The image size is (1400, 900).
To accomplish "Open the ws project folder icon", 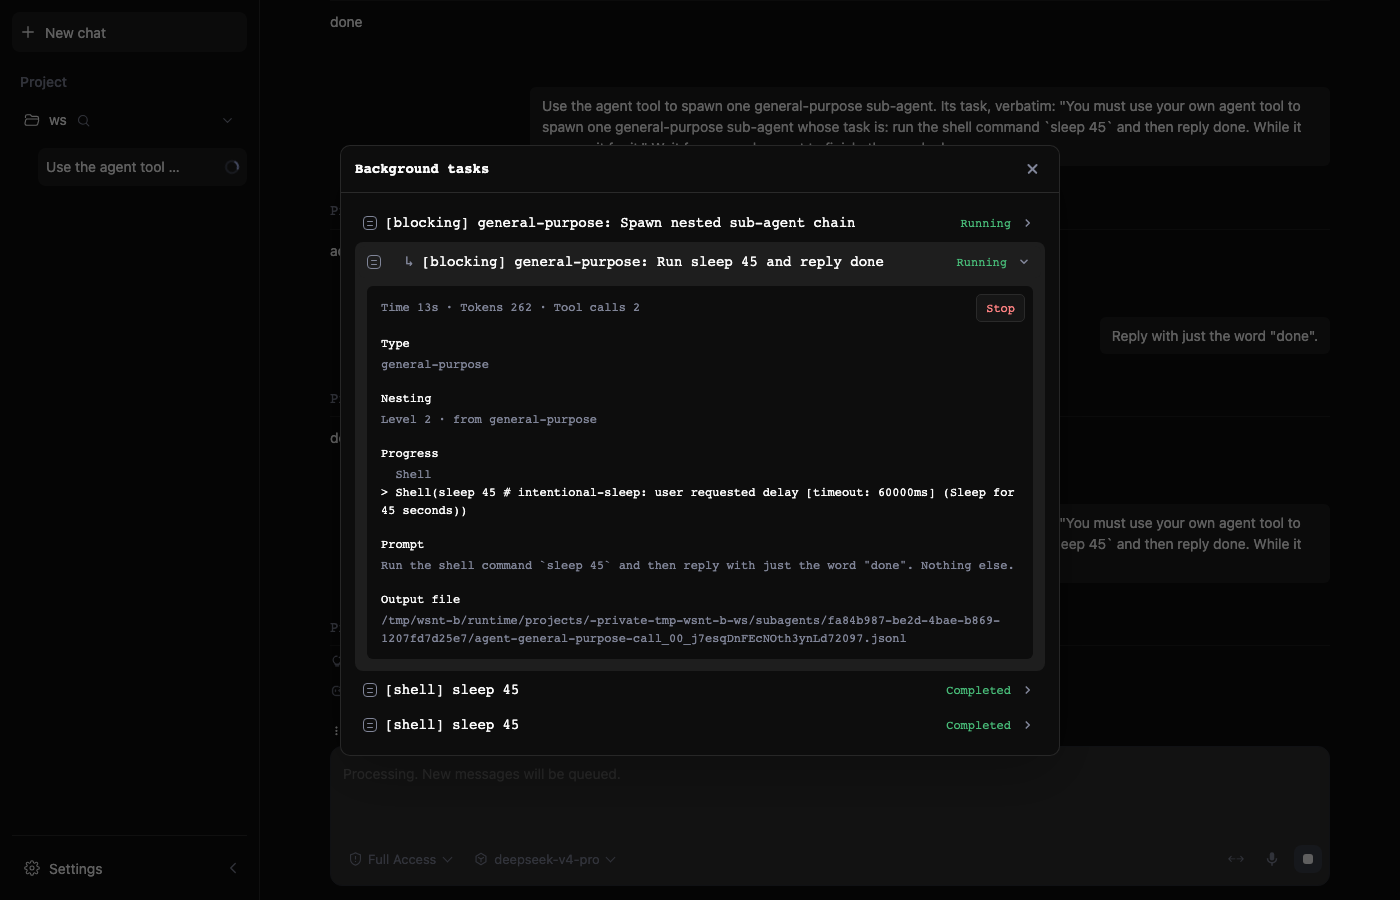I will [x=32, y=120].
